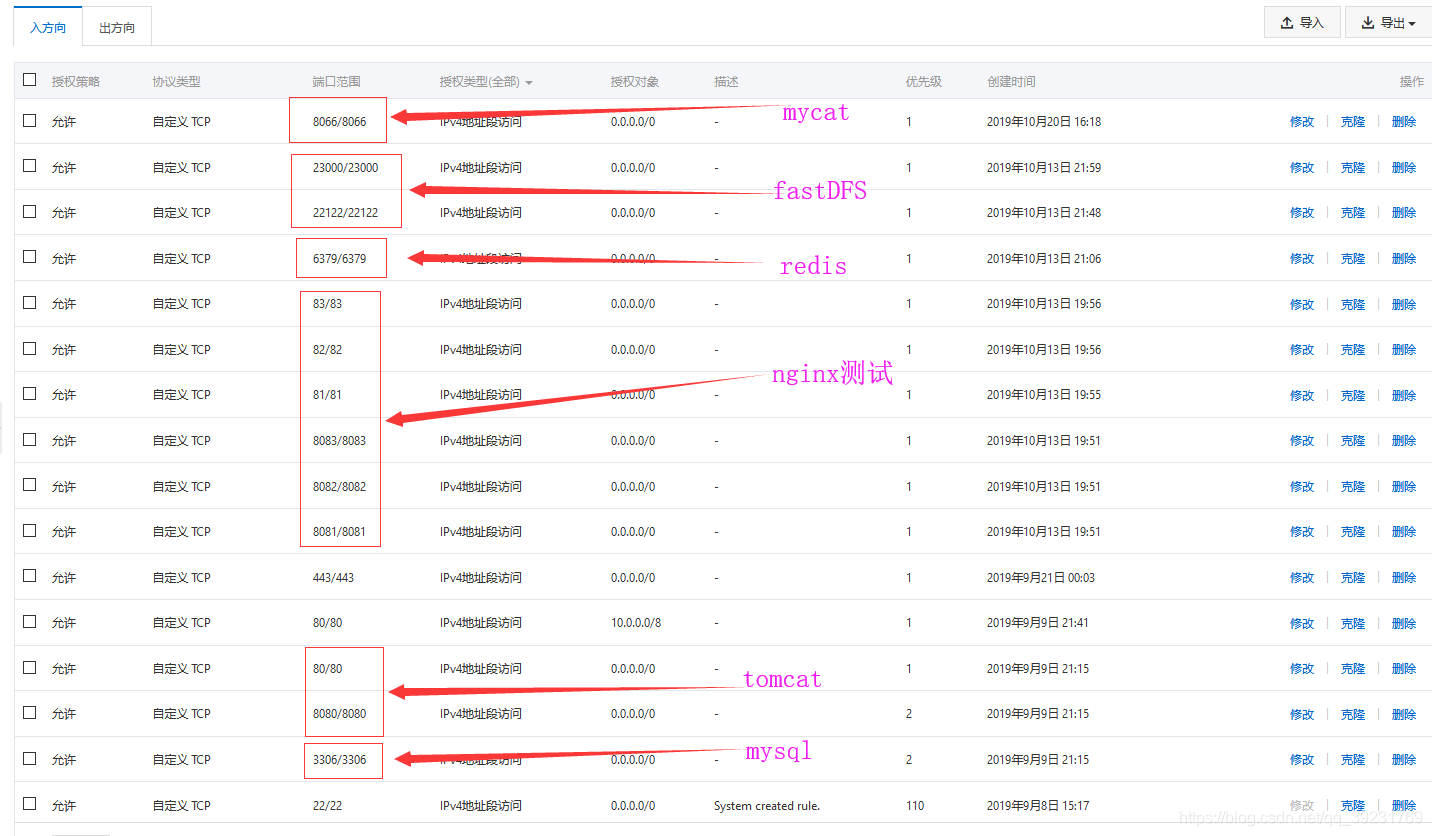Click 修改 for the 22/22 system rule
1432x836 pixels.
click(1302, 806)
